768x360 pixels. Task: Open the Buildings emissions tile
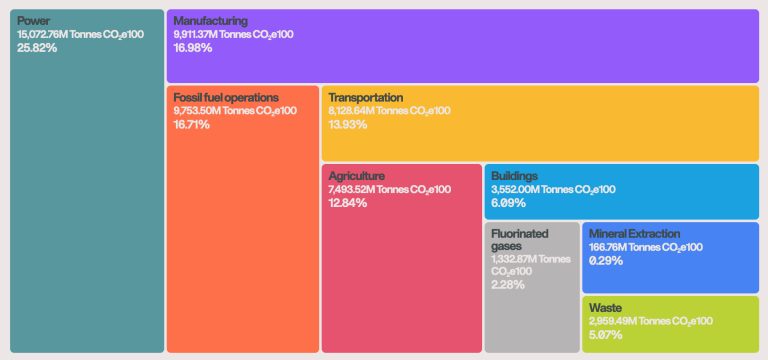click(x=622, y=192)
